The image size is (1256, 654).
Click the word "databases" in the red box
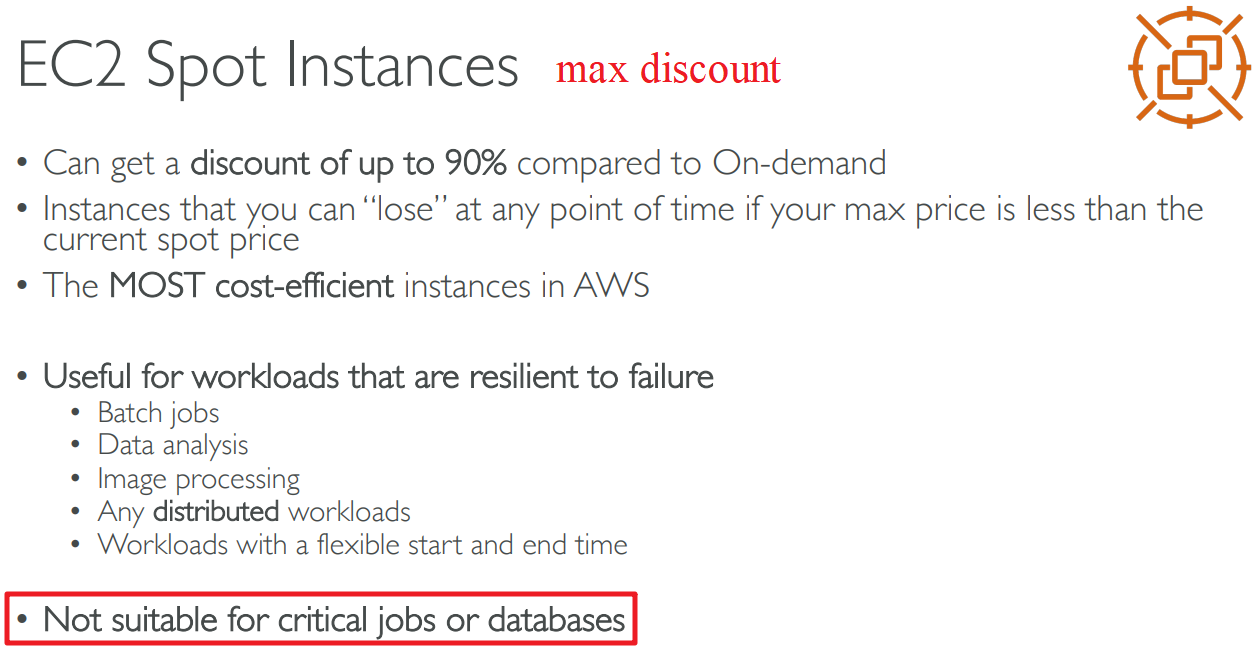point(556,620)
